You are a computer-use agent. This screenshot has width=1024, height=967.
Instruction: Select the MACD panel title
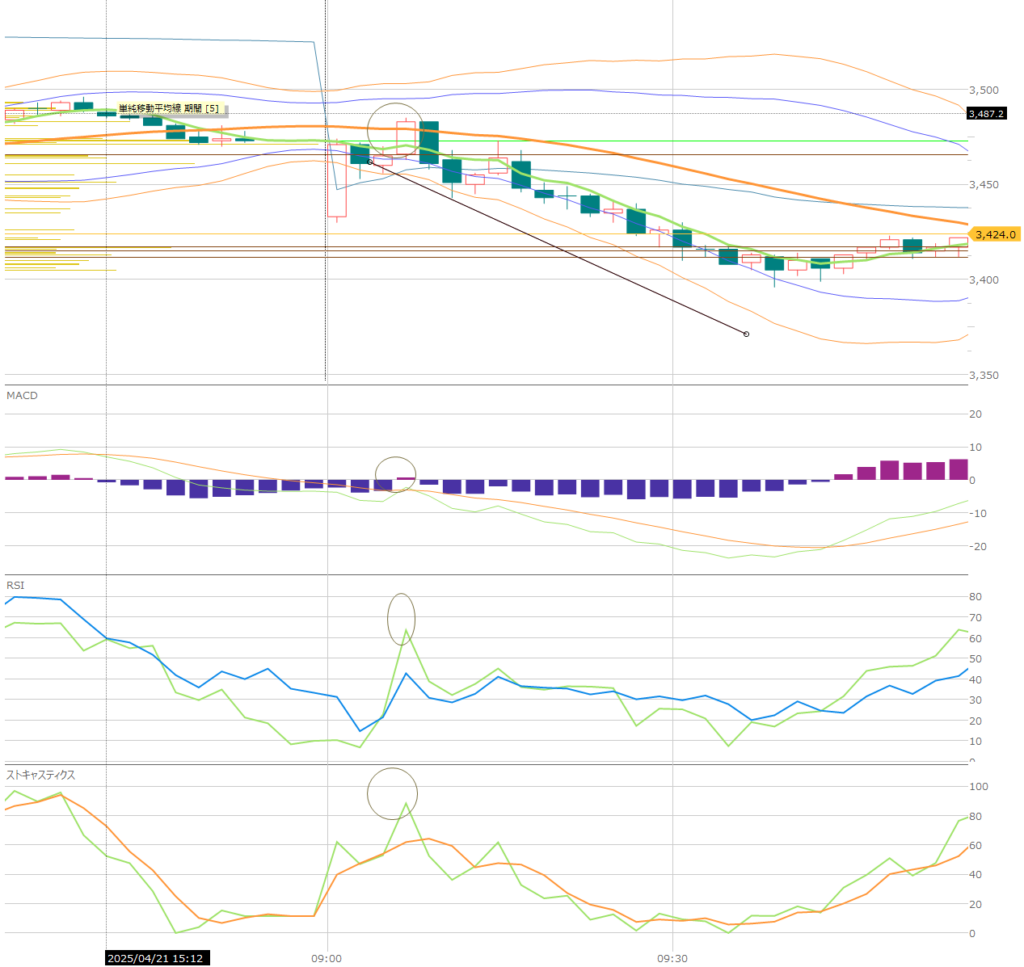[x=22, y=396]
